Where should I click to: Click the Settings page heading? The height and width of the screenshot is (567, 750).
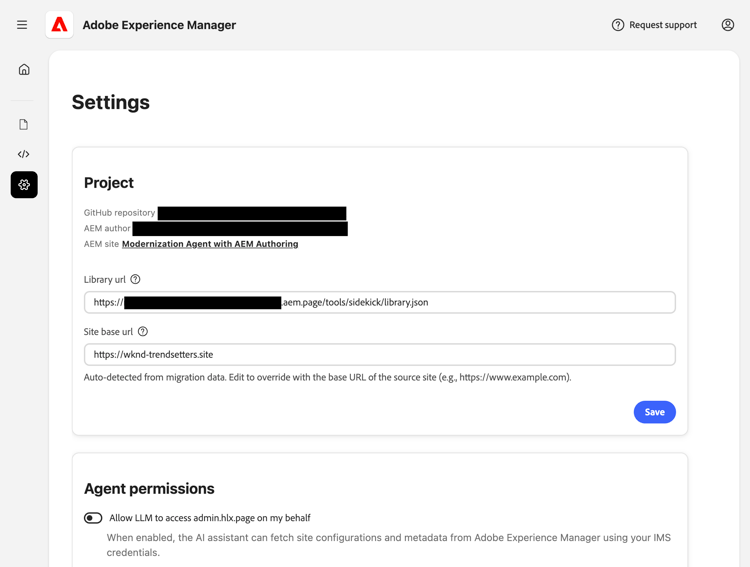111,102
